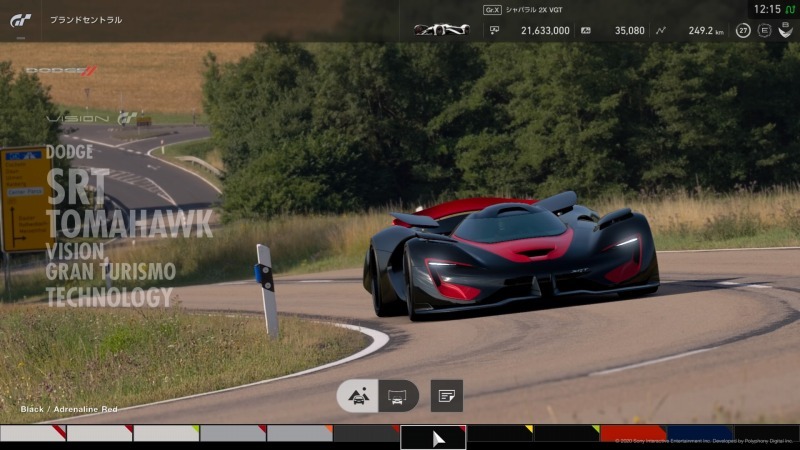800x450 pixels.
Task: Click the Black / Adrenaline Red color label
Action: click(69, 409)
